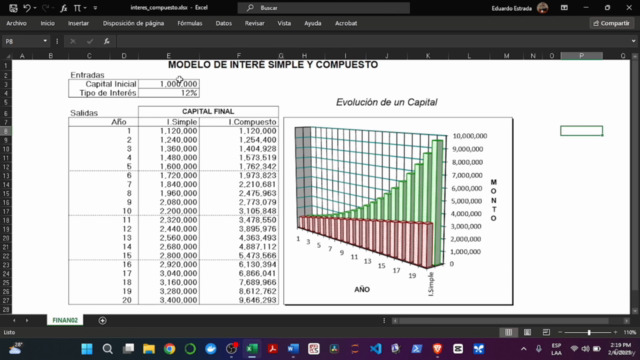This screenshot has height=360, width=640.
Task: Open Google Chrome from taskbar
Action: pos(169,349)
